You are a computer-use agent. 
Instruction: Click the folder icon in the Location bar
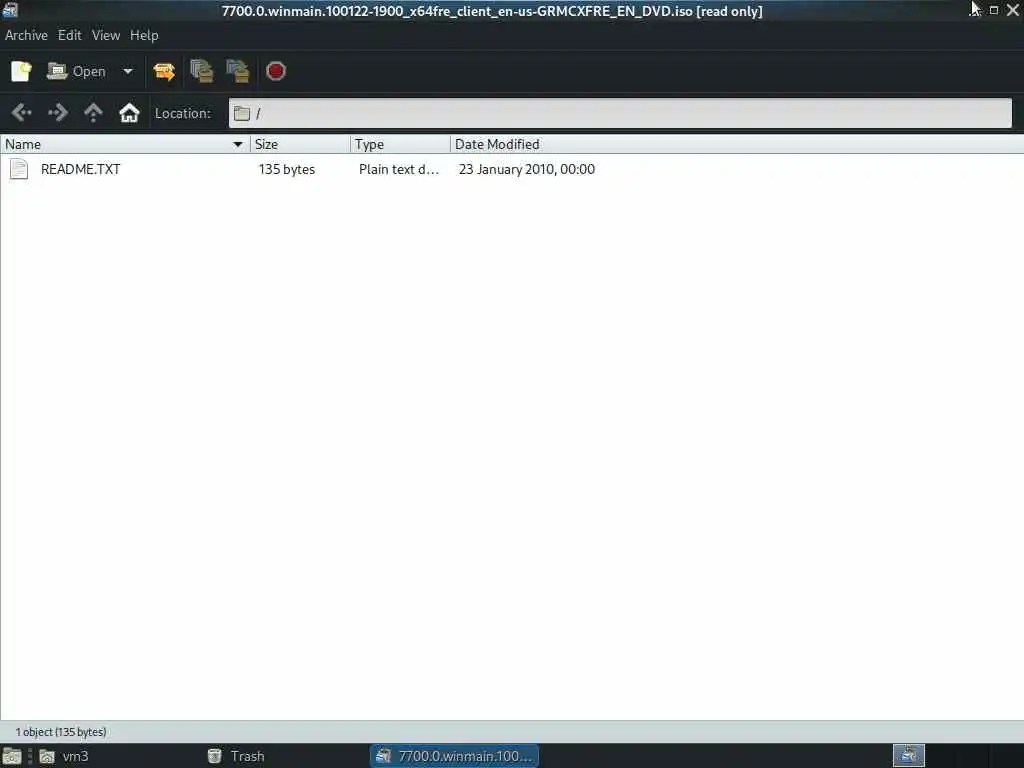tap(242, 113)
